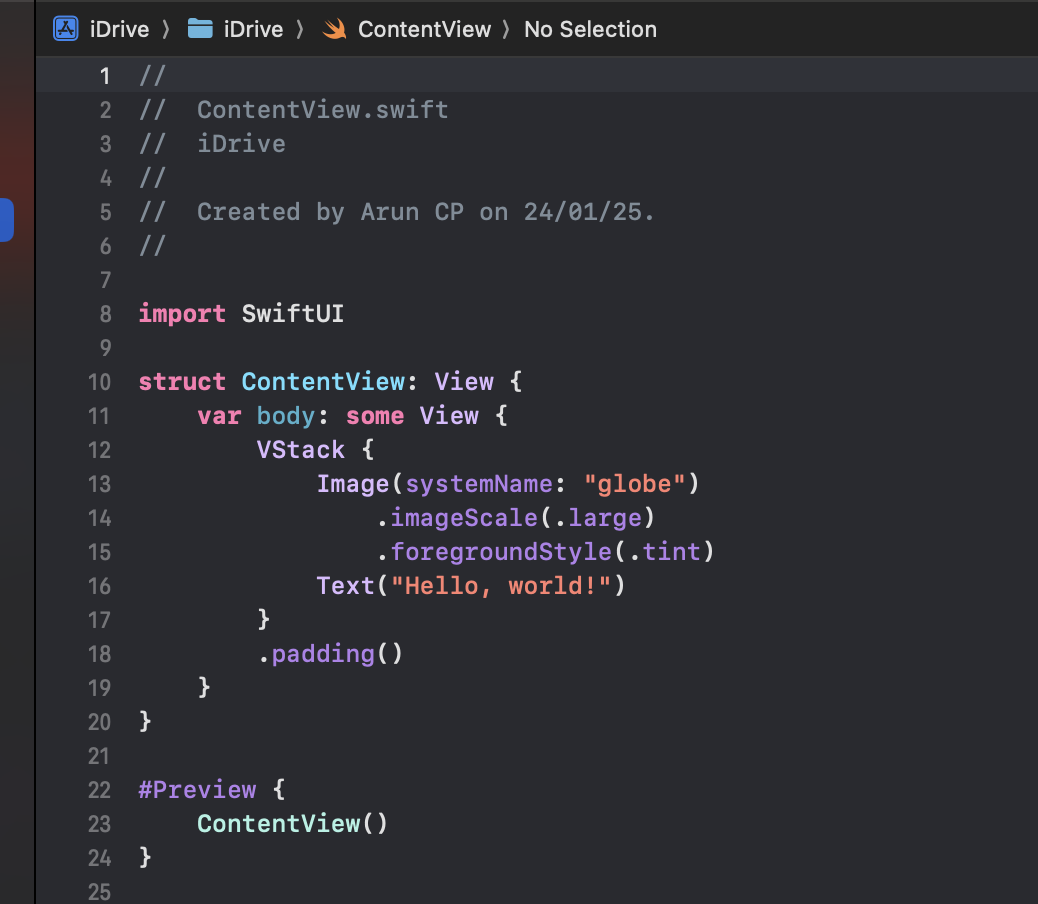This screenshot has height=904, width=1038.
Task: Click ContentView() call inside Preview
Action: click(x=292, y=824)
